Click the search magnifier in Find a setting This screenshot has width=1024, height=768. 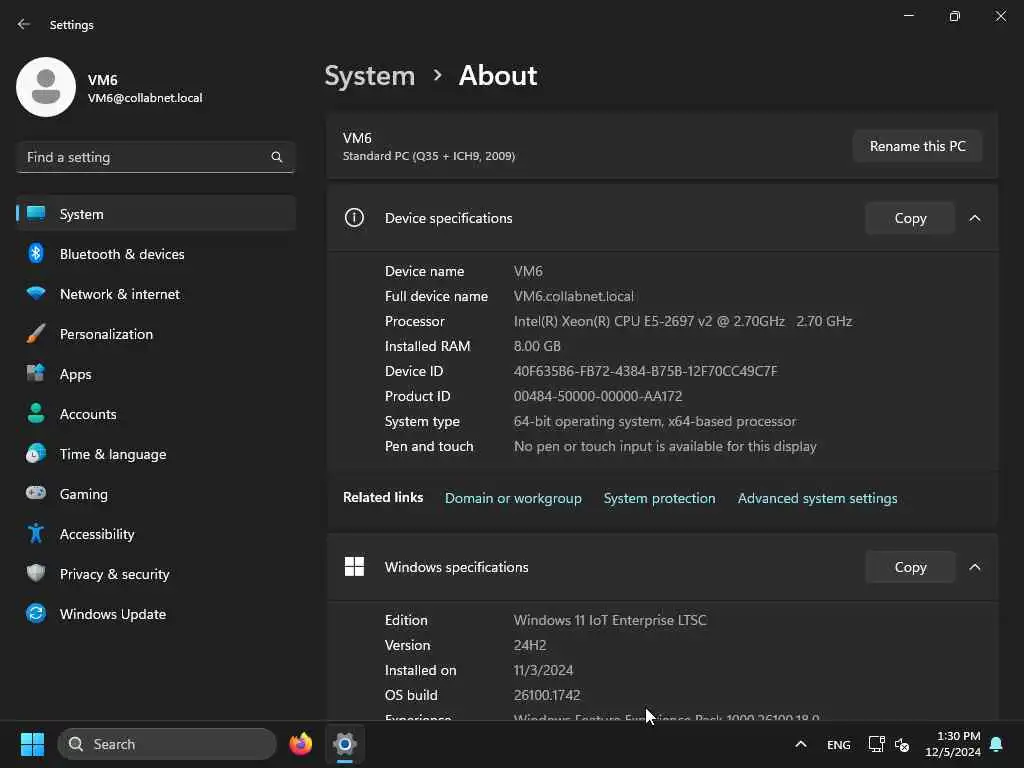(x=277, y=157)
